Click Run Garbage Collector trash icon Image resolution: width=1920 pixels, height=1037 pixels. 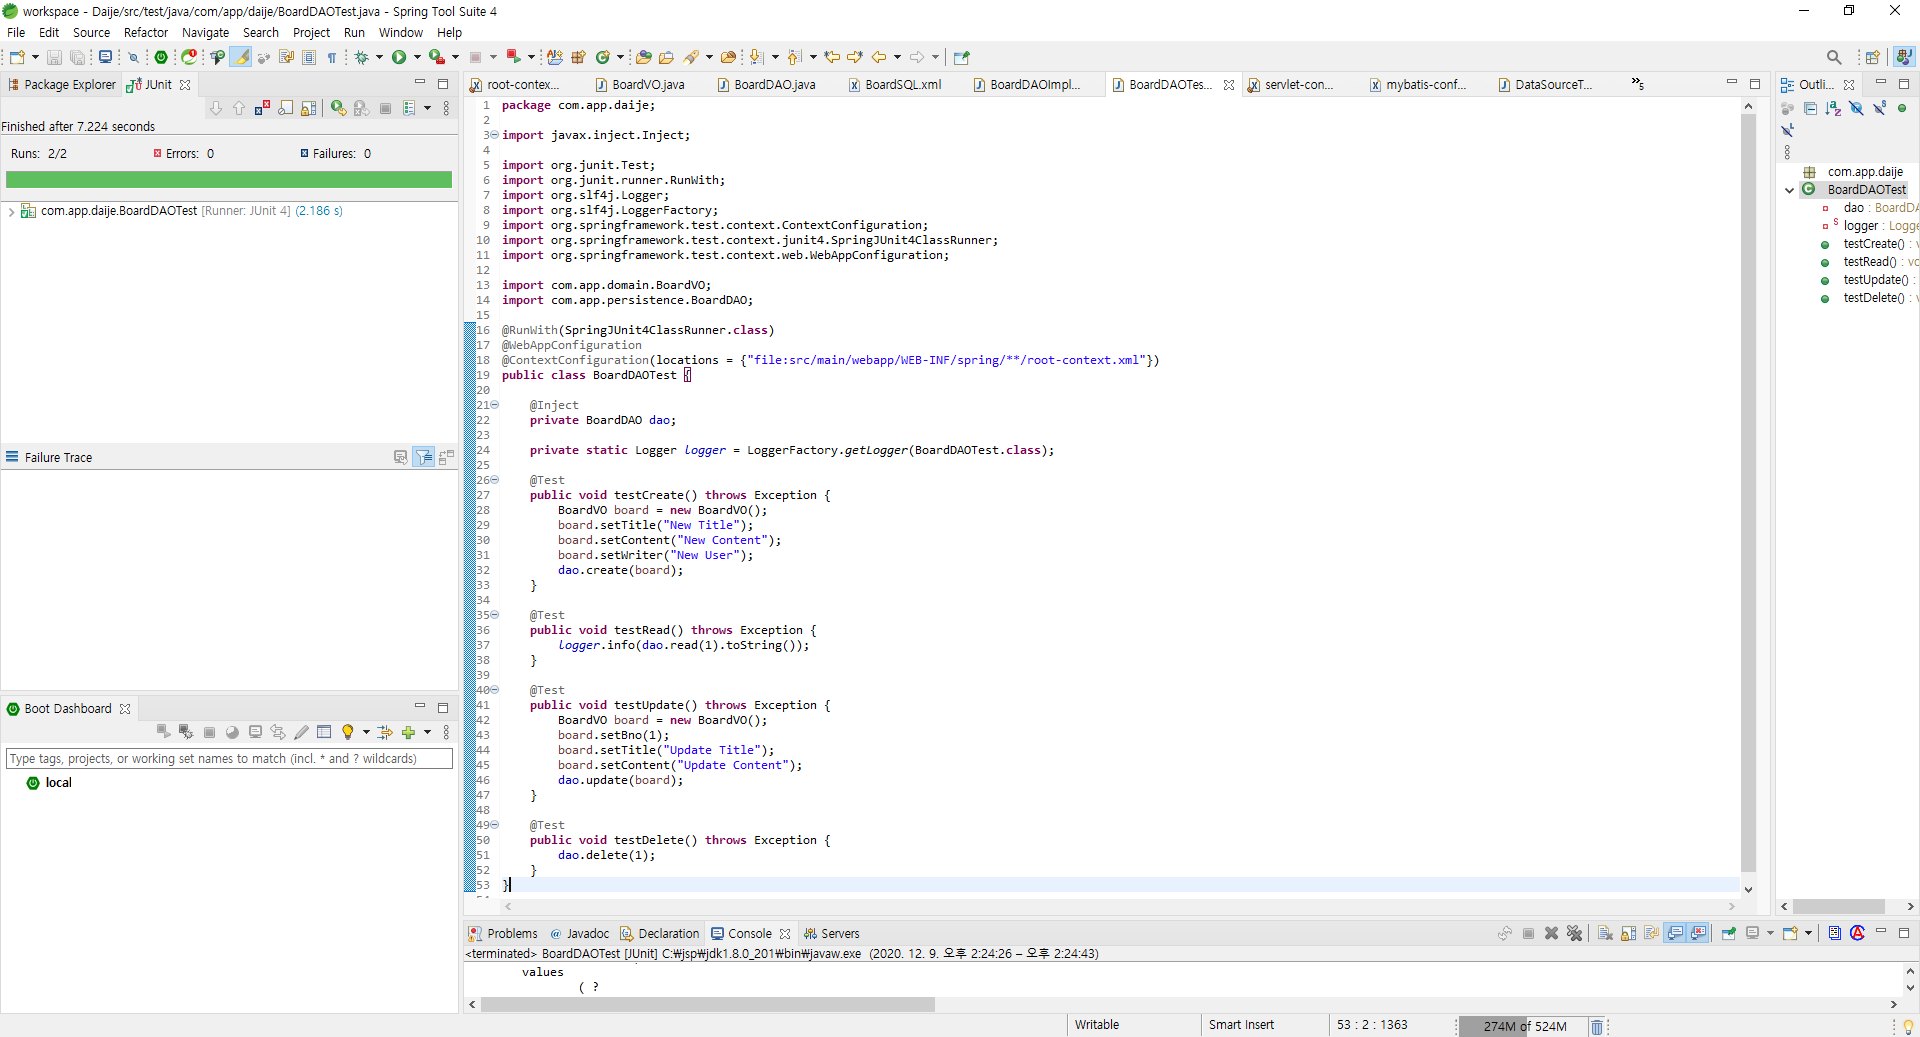(x=1597, y=1026)
